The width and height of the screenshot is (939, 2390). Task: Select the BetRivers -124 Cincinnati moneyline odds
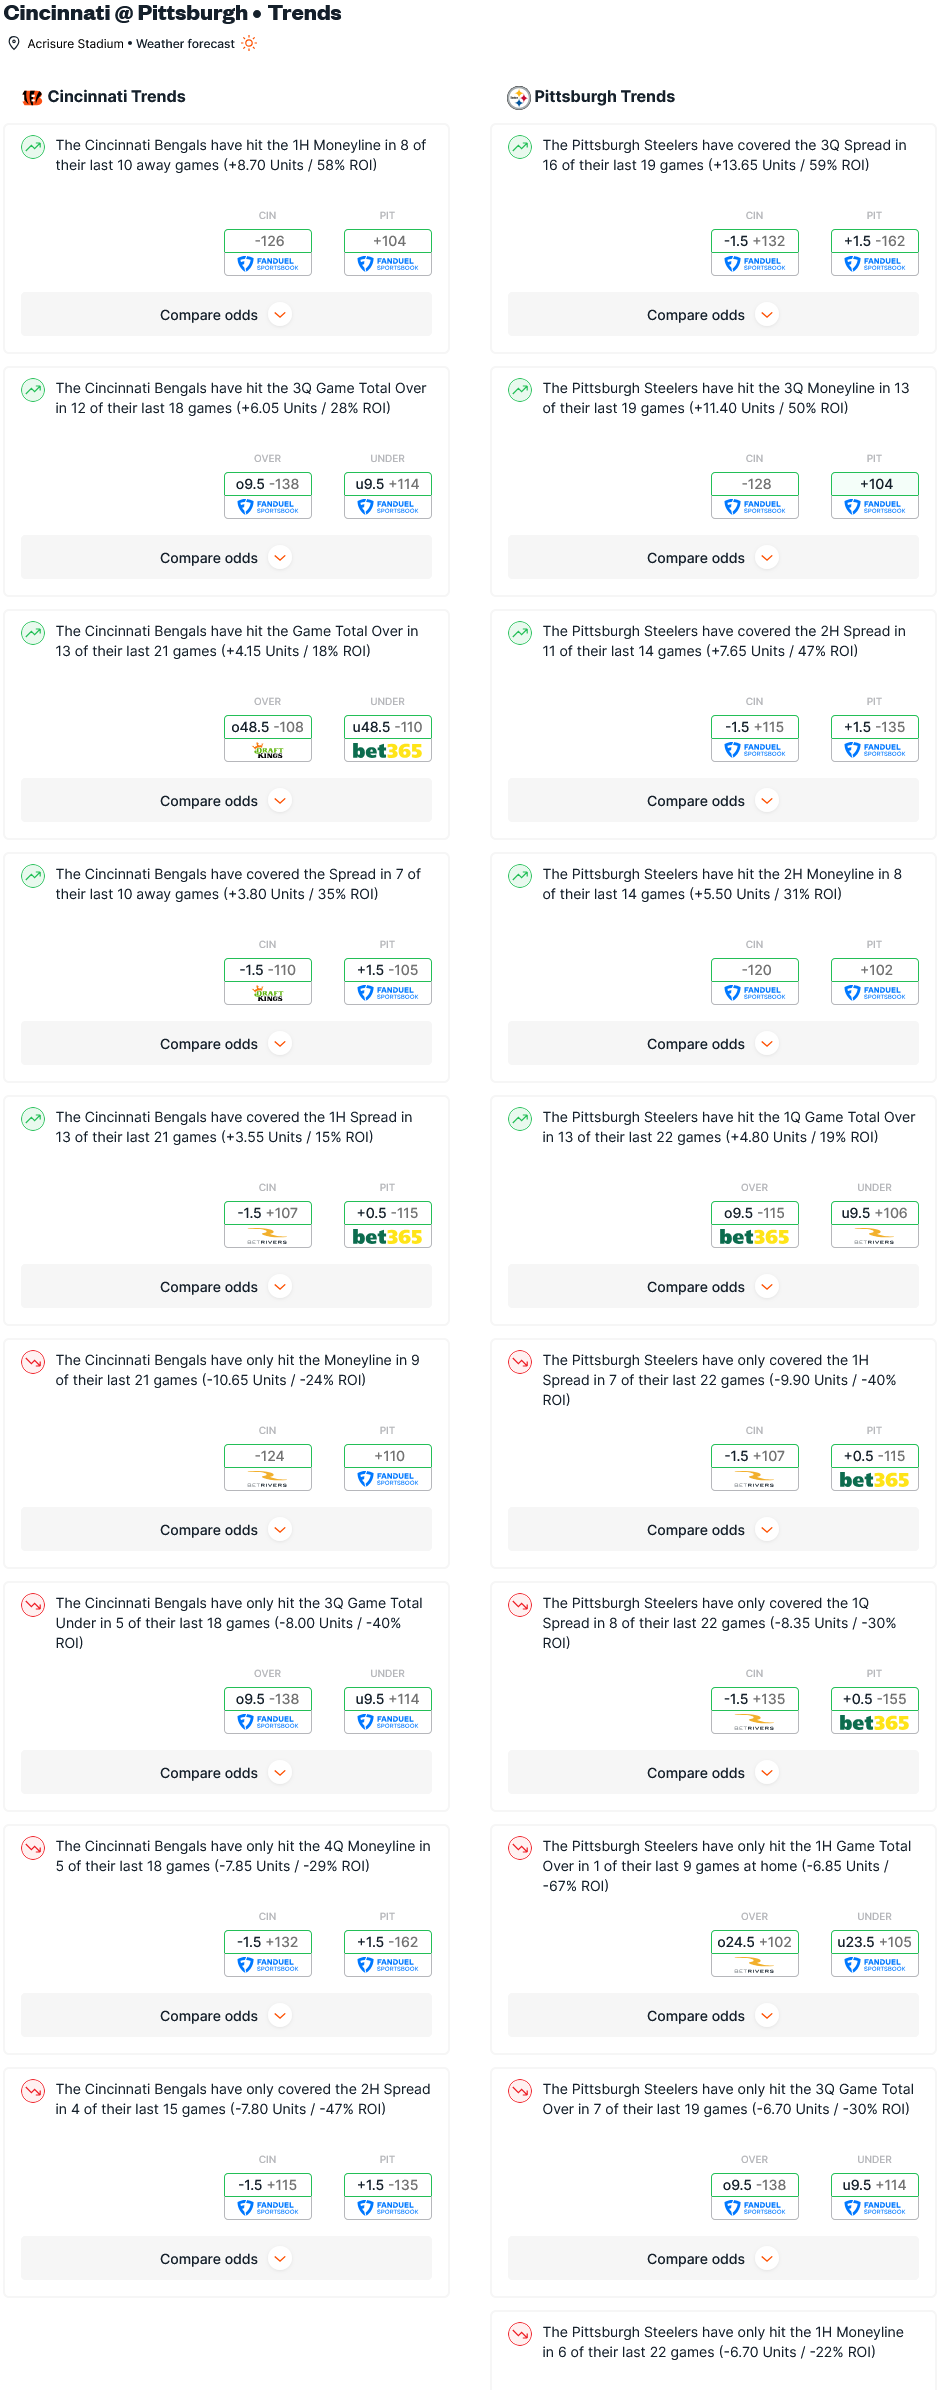point(268,1467)
